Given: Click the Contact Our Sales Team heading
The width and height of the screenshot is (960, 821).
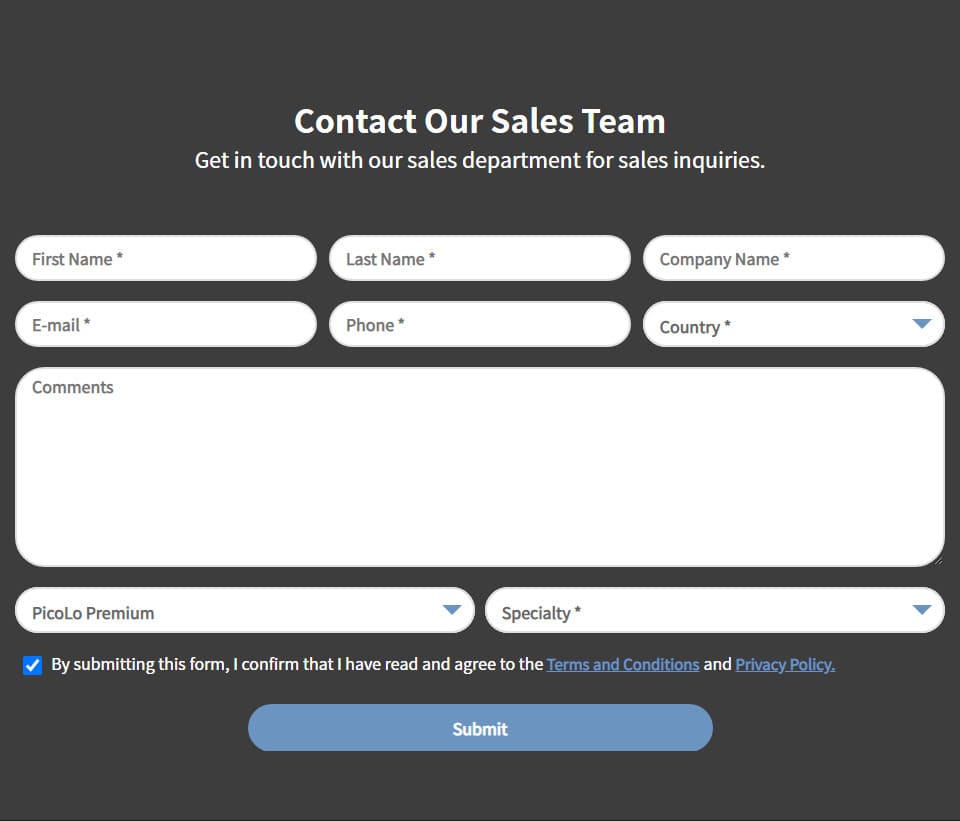Looking at the screenshot, I should [480, 121].
